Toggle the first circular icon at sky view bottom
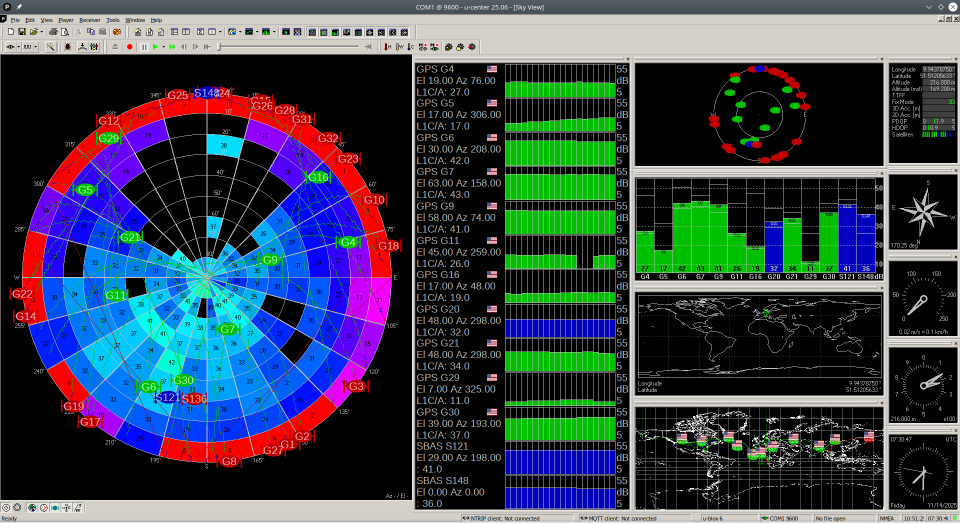Image resolution: width=960 pixels, height=523 pixels. point(8,507)
